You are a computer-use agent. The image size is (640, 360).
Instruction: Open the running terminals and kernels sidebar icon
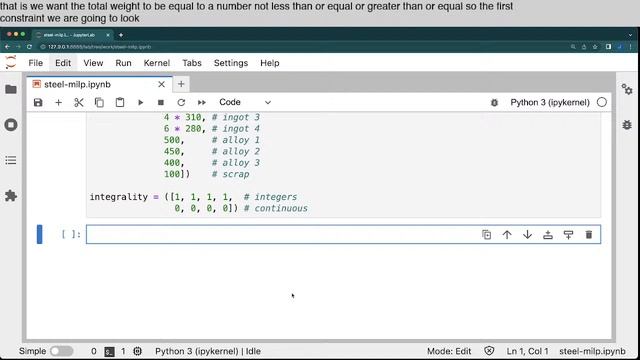coord(11,124)
